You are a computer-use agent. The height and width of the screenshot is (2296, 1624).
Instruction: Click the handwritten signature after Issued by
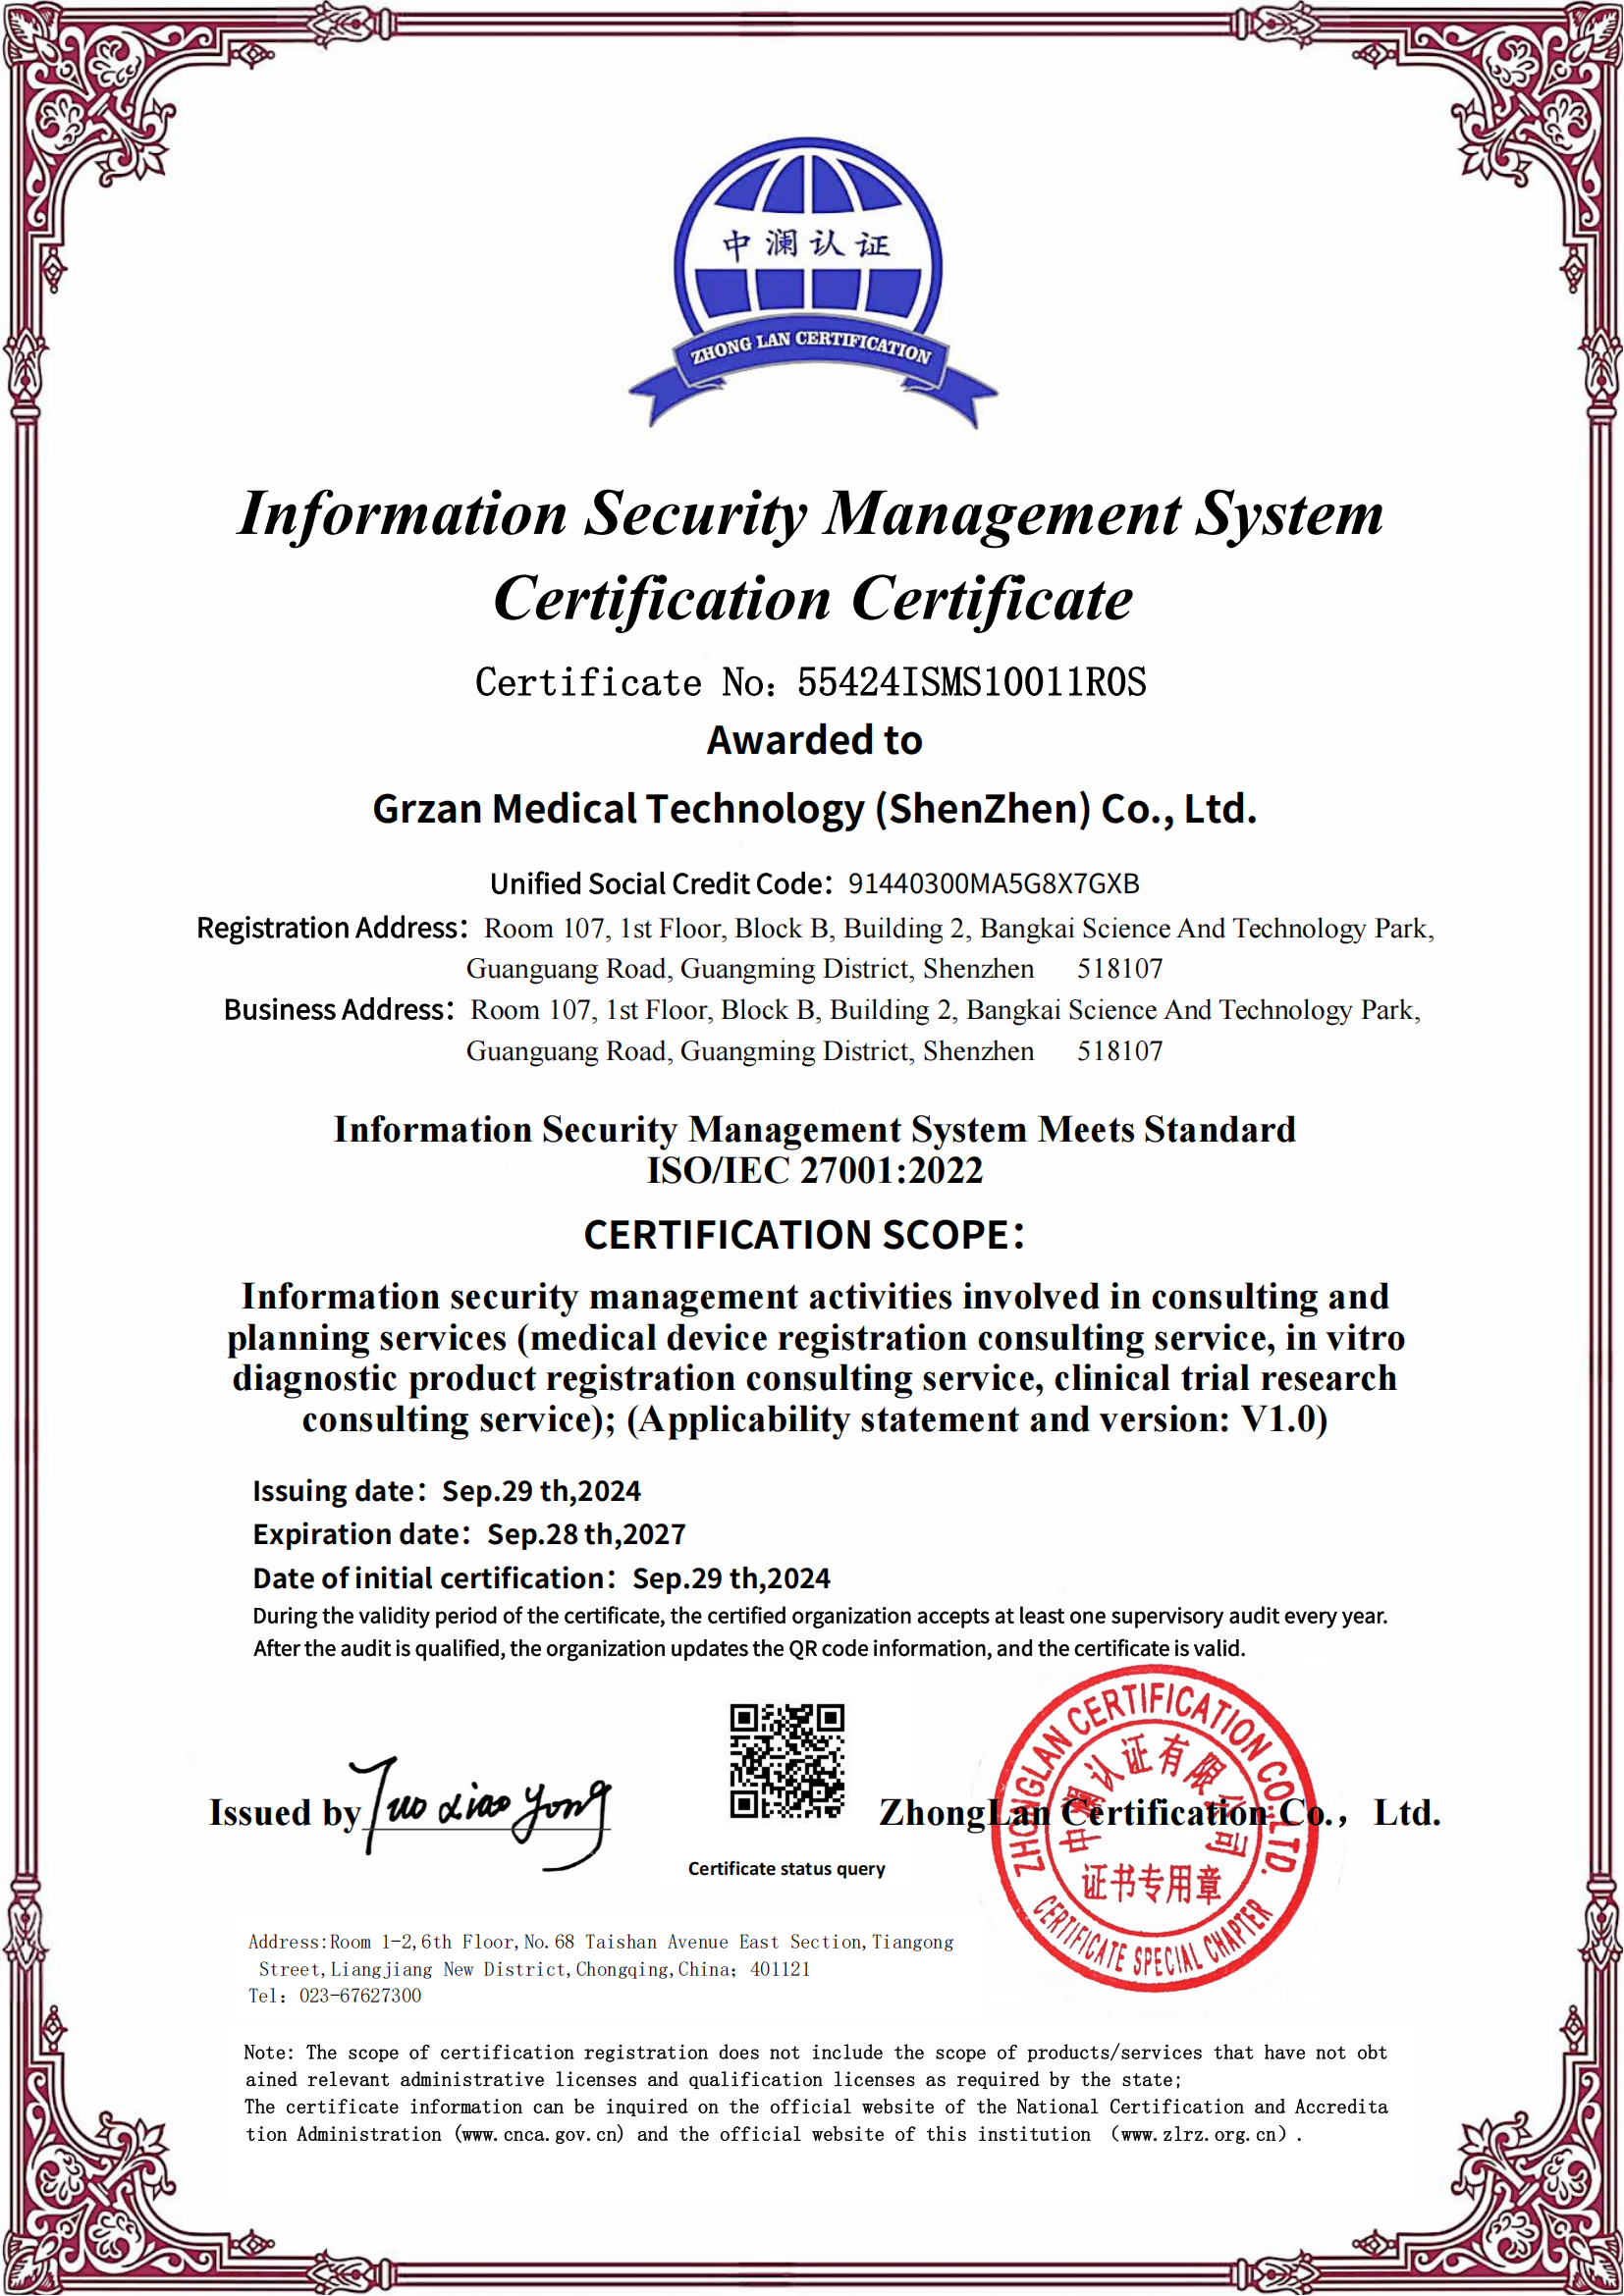click(x=490, y=1810)
